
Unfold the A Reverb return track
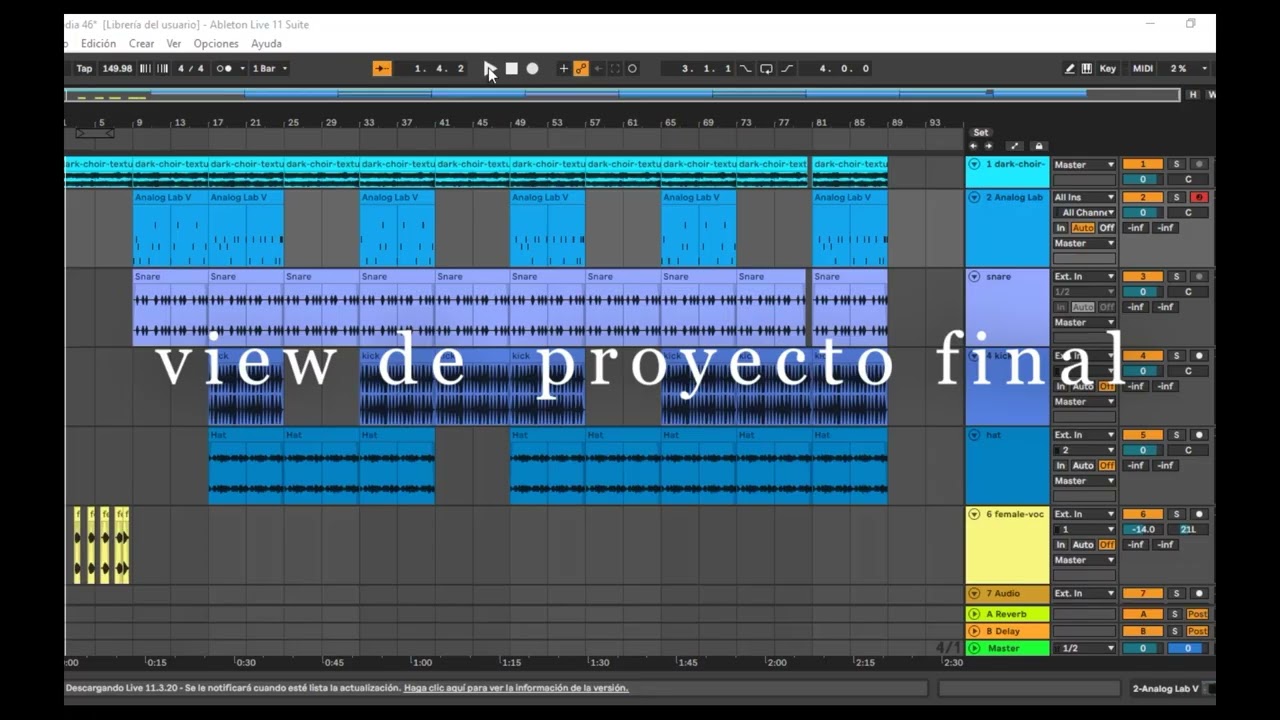pyautogui.click(x=974, y=614)
